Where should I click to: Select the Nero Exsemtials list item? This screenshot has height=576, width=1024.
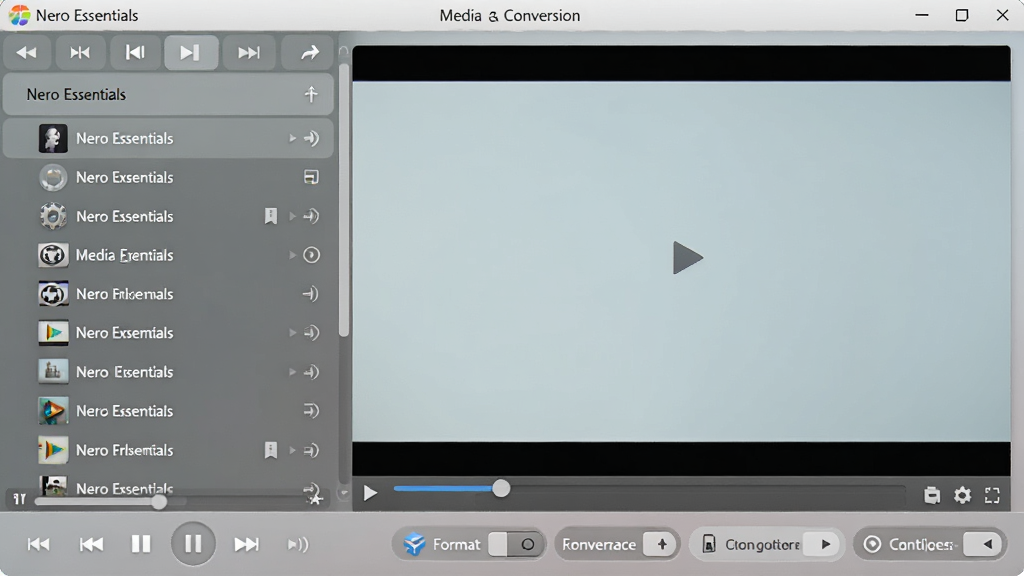[168, 333]
